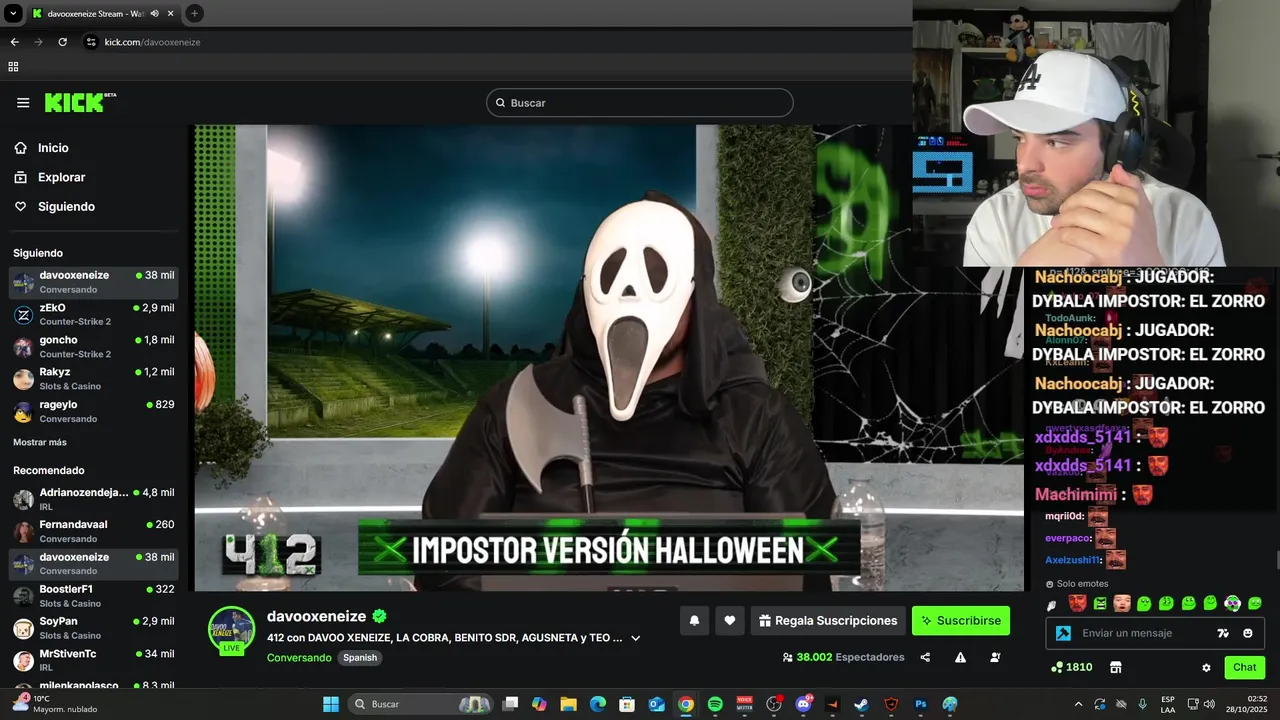Viewport: 1280px width, 720px height.
Task: Open Steam from the taskbar
Action: coord(861,704)
